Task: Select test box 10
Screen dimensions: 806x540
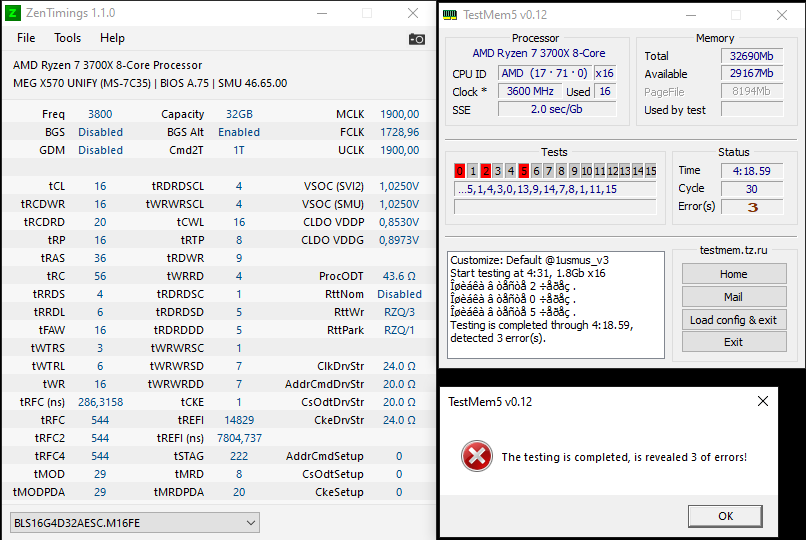Action: 587,171
